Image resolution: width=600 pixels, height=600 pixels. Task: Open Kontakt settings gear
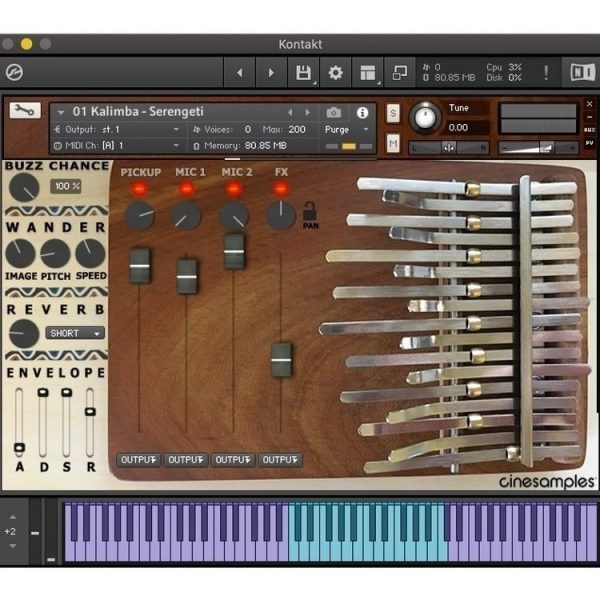pyautogui.click(x=336, y=73)
